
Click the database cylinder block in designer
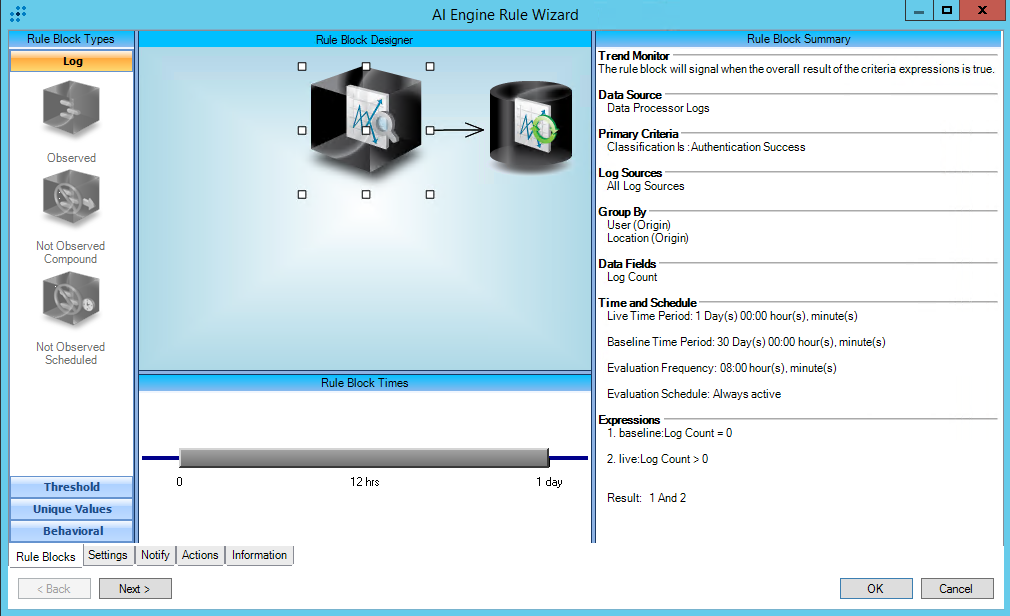(x=530, y=124)
